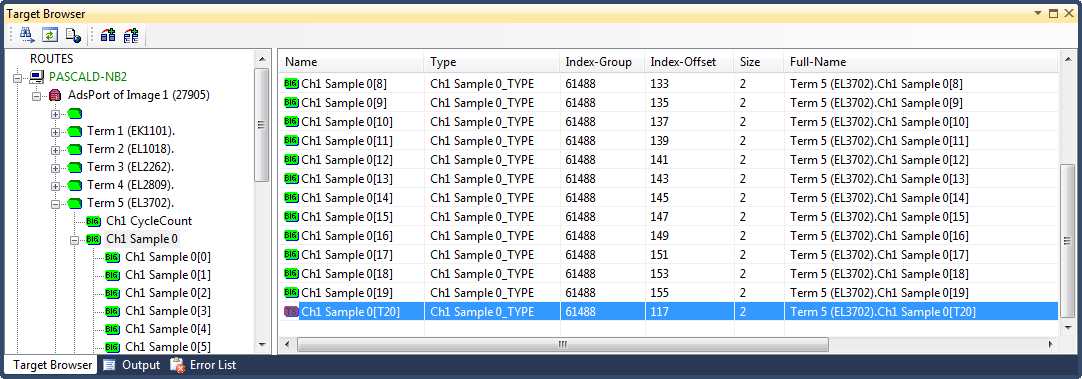The image size is (1082, 379).
Task: Click the variable icon of list row Ch1 Sample 0[12]
Action: (291, 160)
